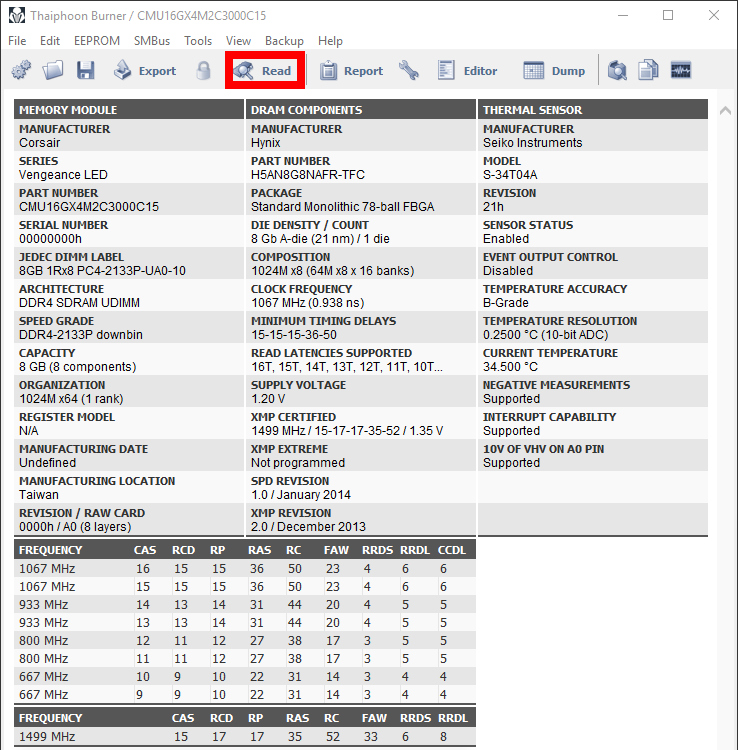Click manufacturing location Taiwan
This screenshot has width=738, height=750.
(39, 495)
